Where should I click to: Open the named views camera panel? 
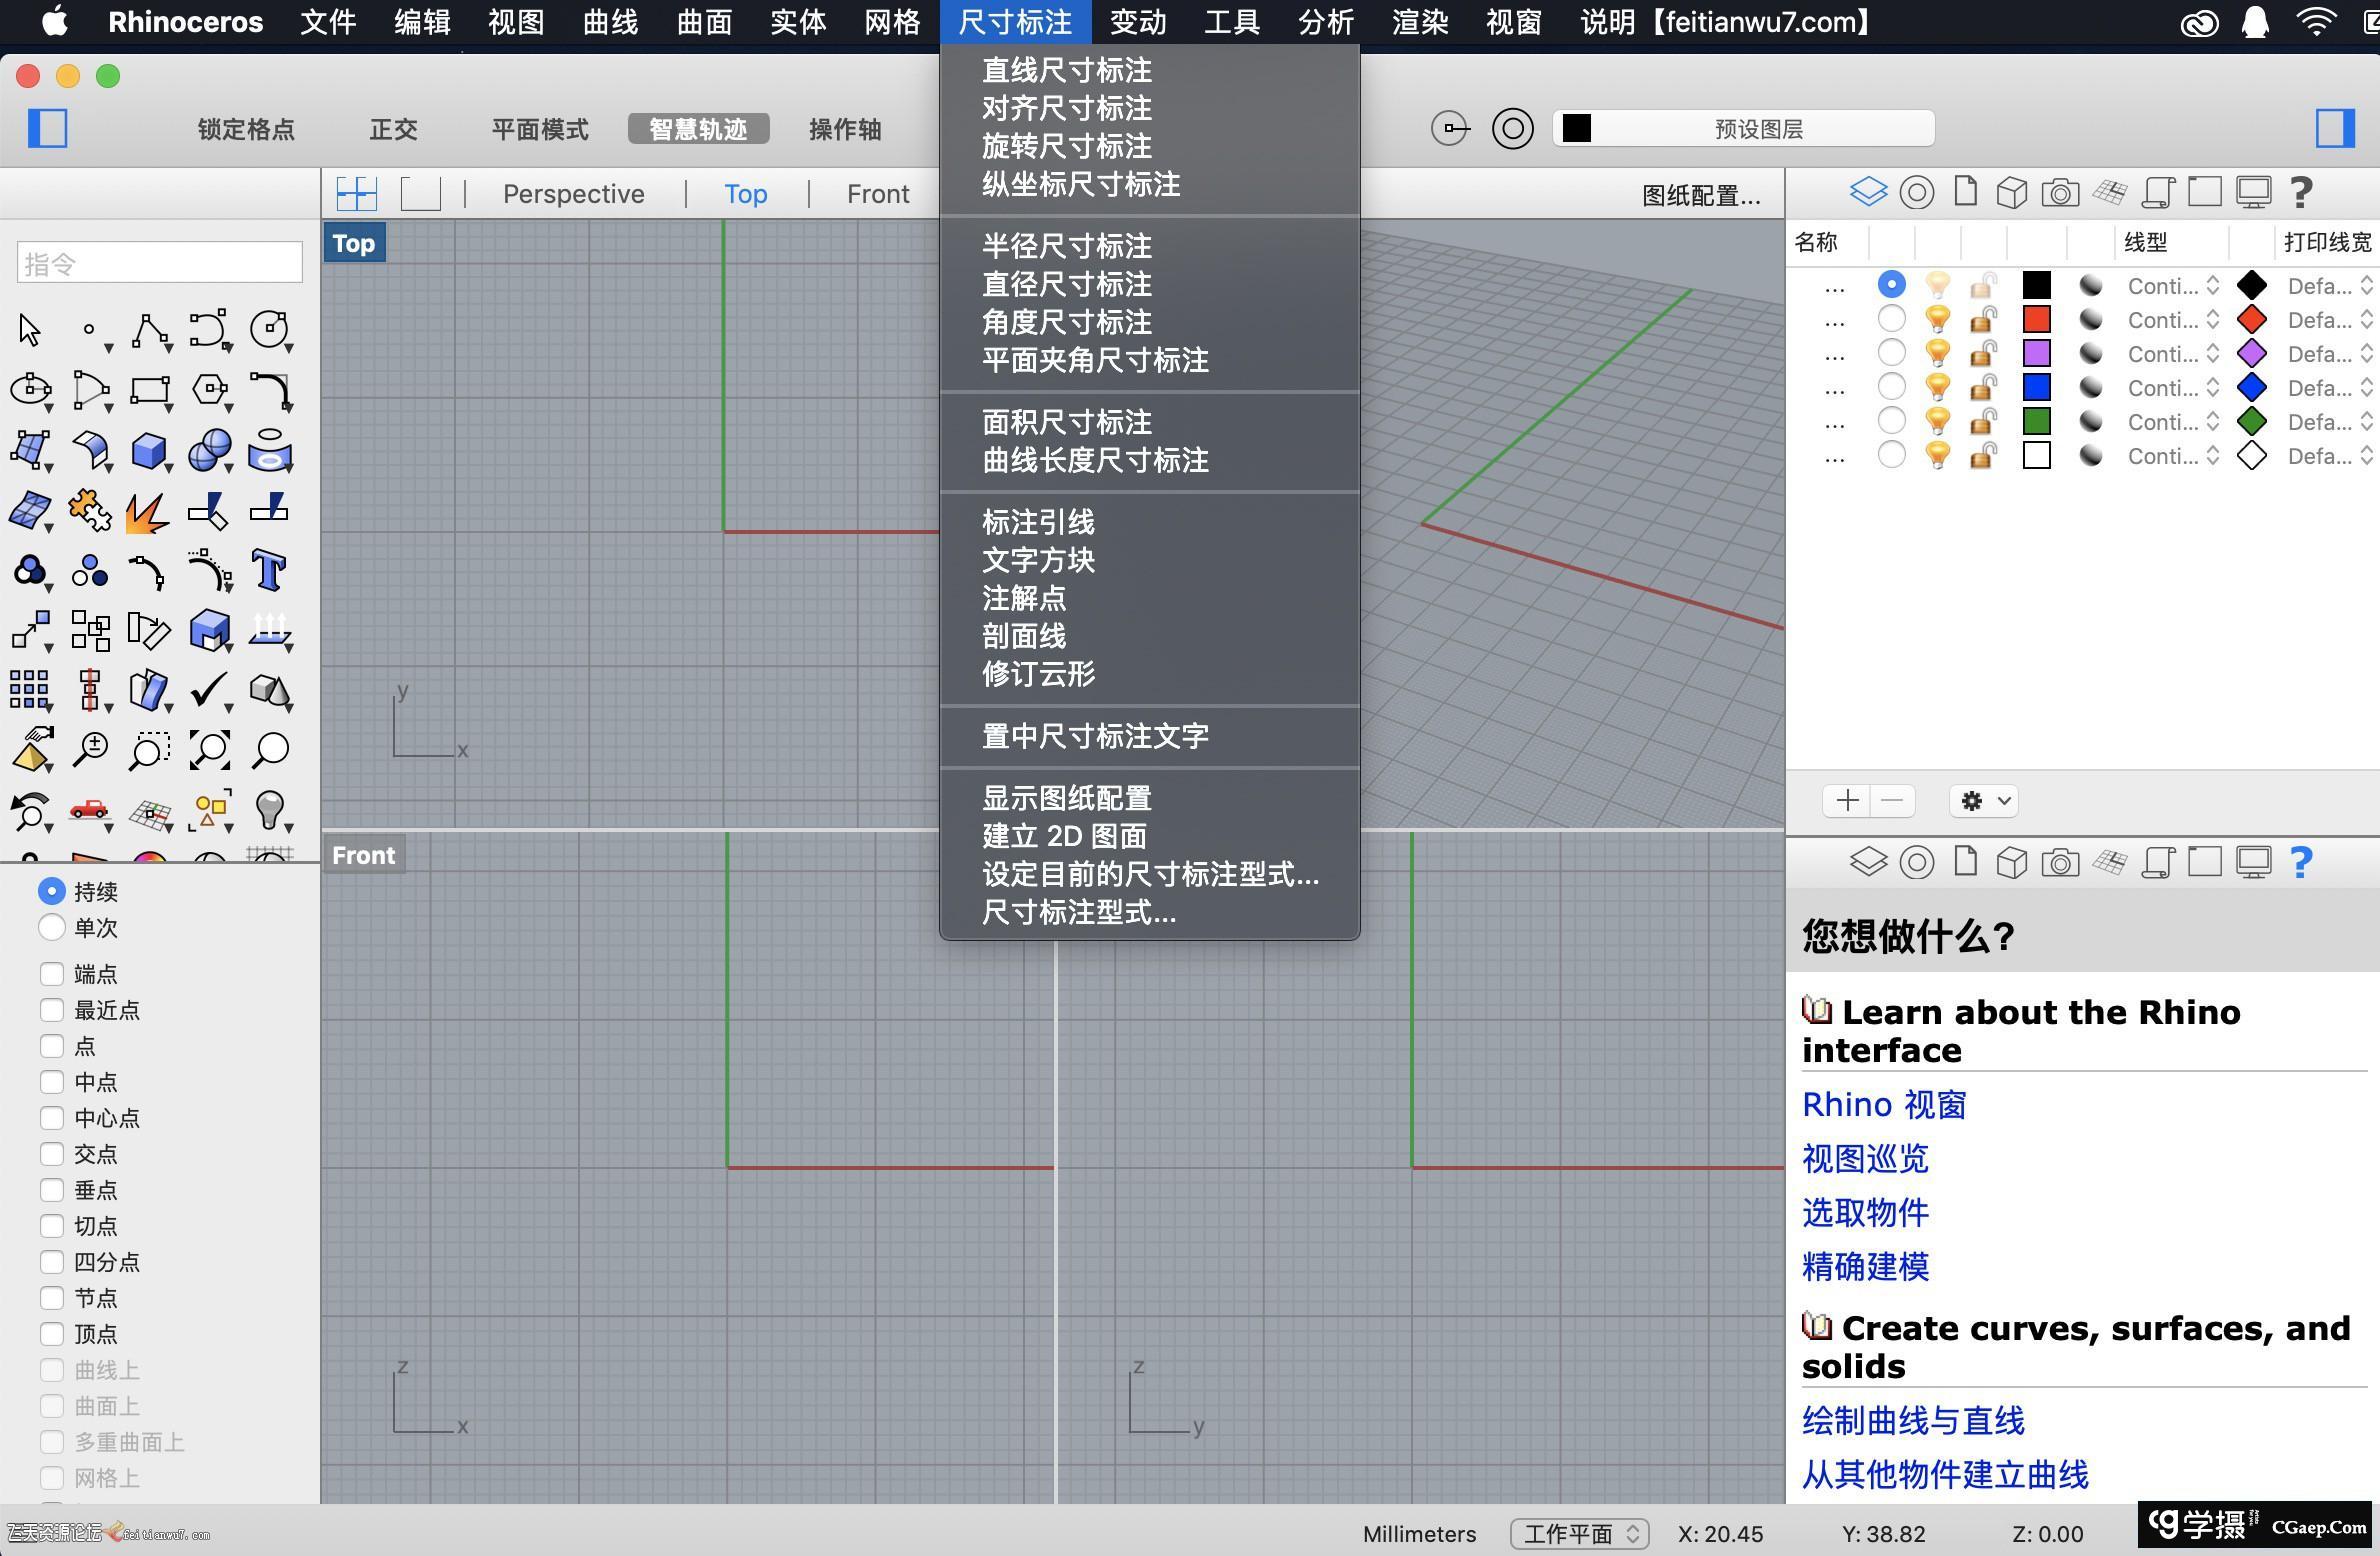(2061, 192)
